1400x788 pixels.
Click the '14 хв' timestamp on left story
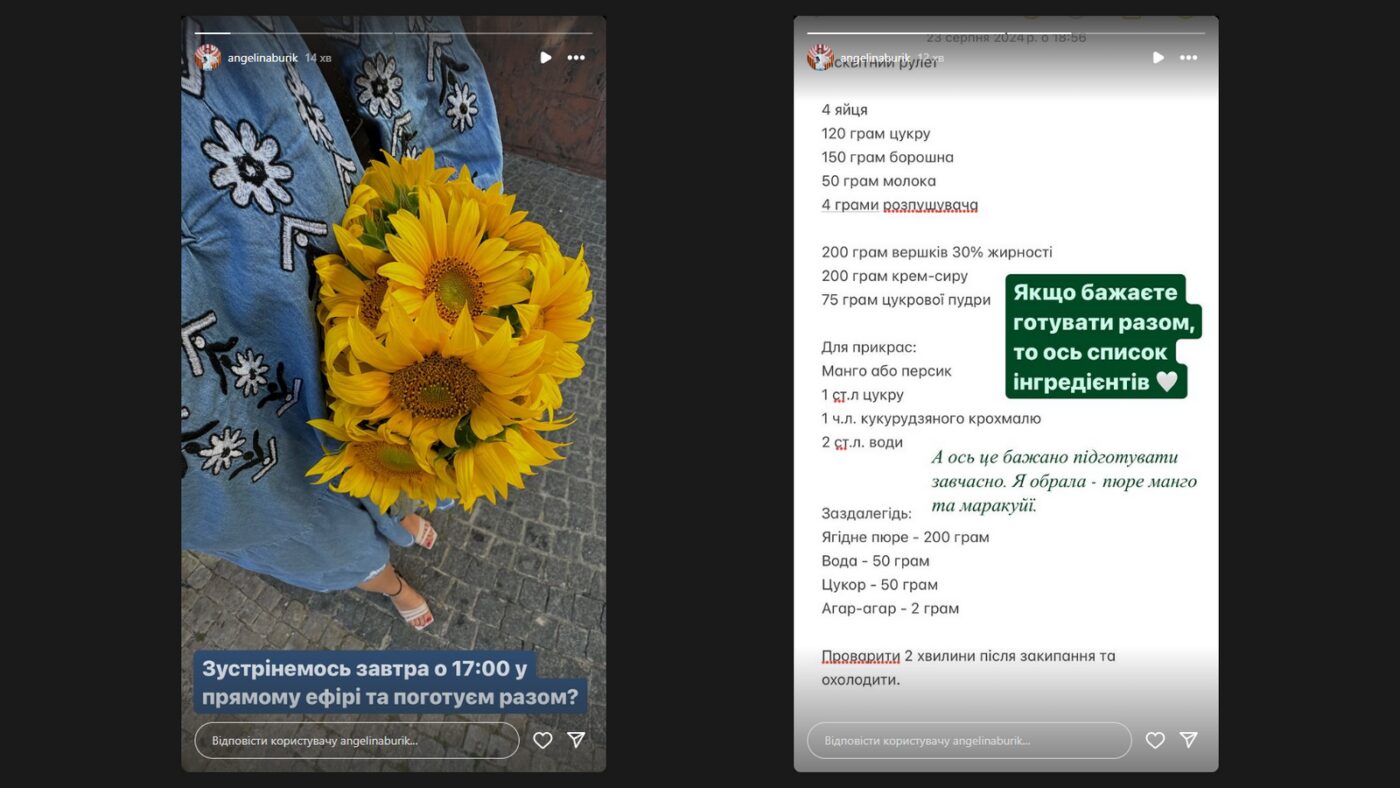click(318, 58)
